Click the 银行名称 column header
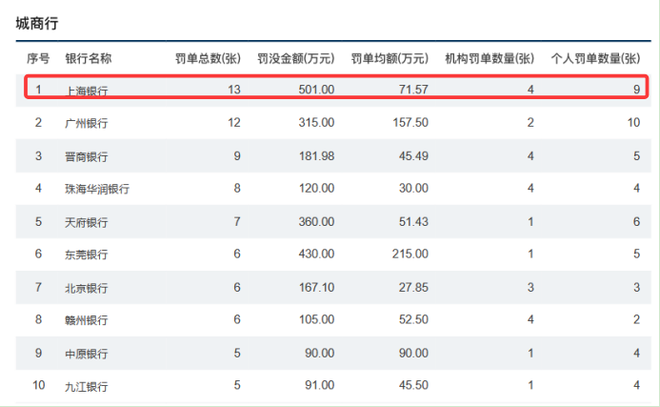 87,59
